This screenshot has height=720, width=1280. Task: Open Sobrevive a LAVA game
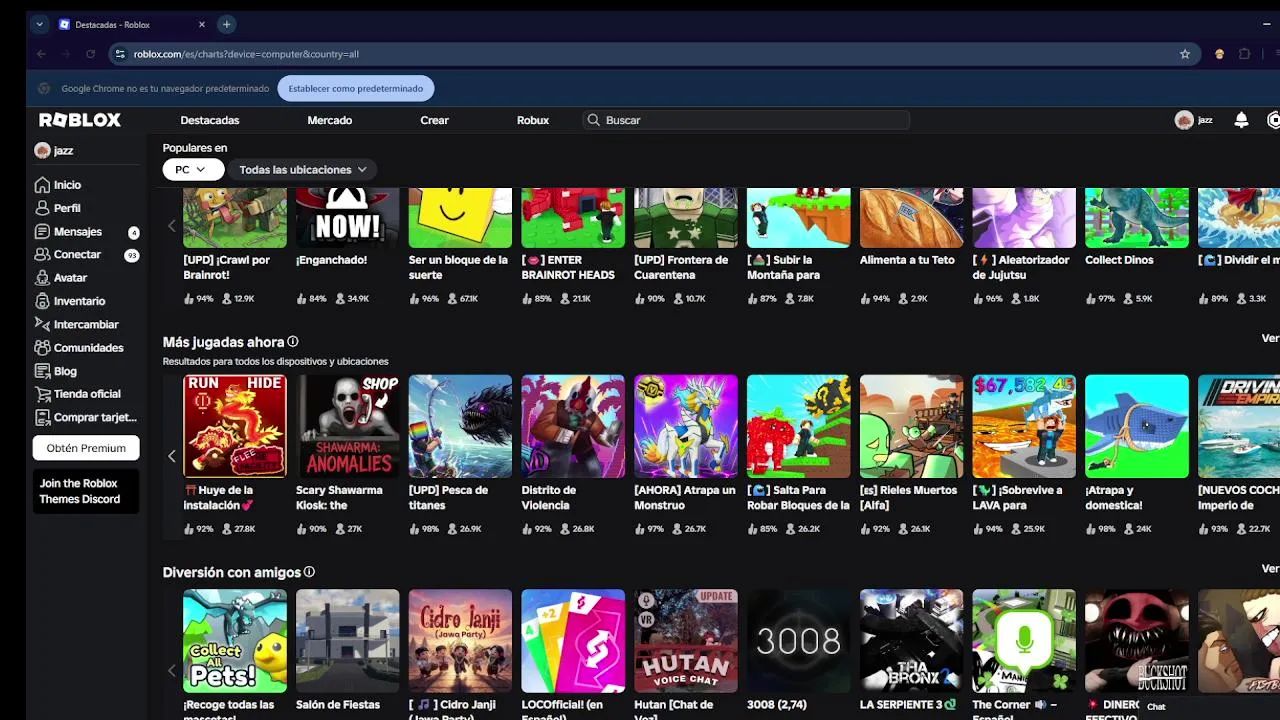(1024, 426)
